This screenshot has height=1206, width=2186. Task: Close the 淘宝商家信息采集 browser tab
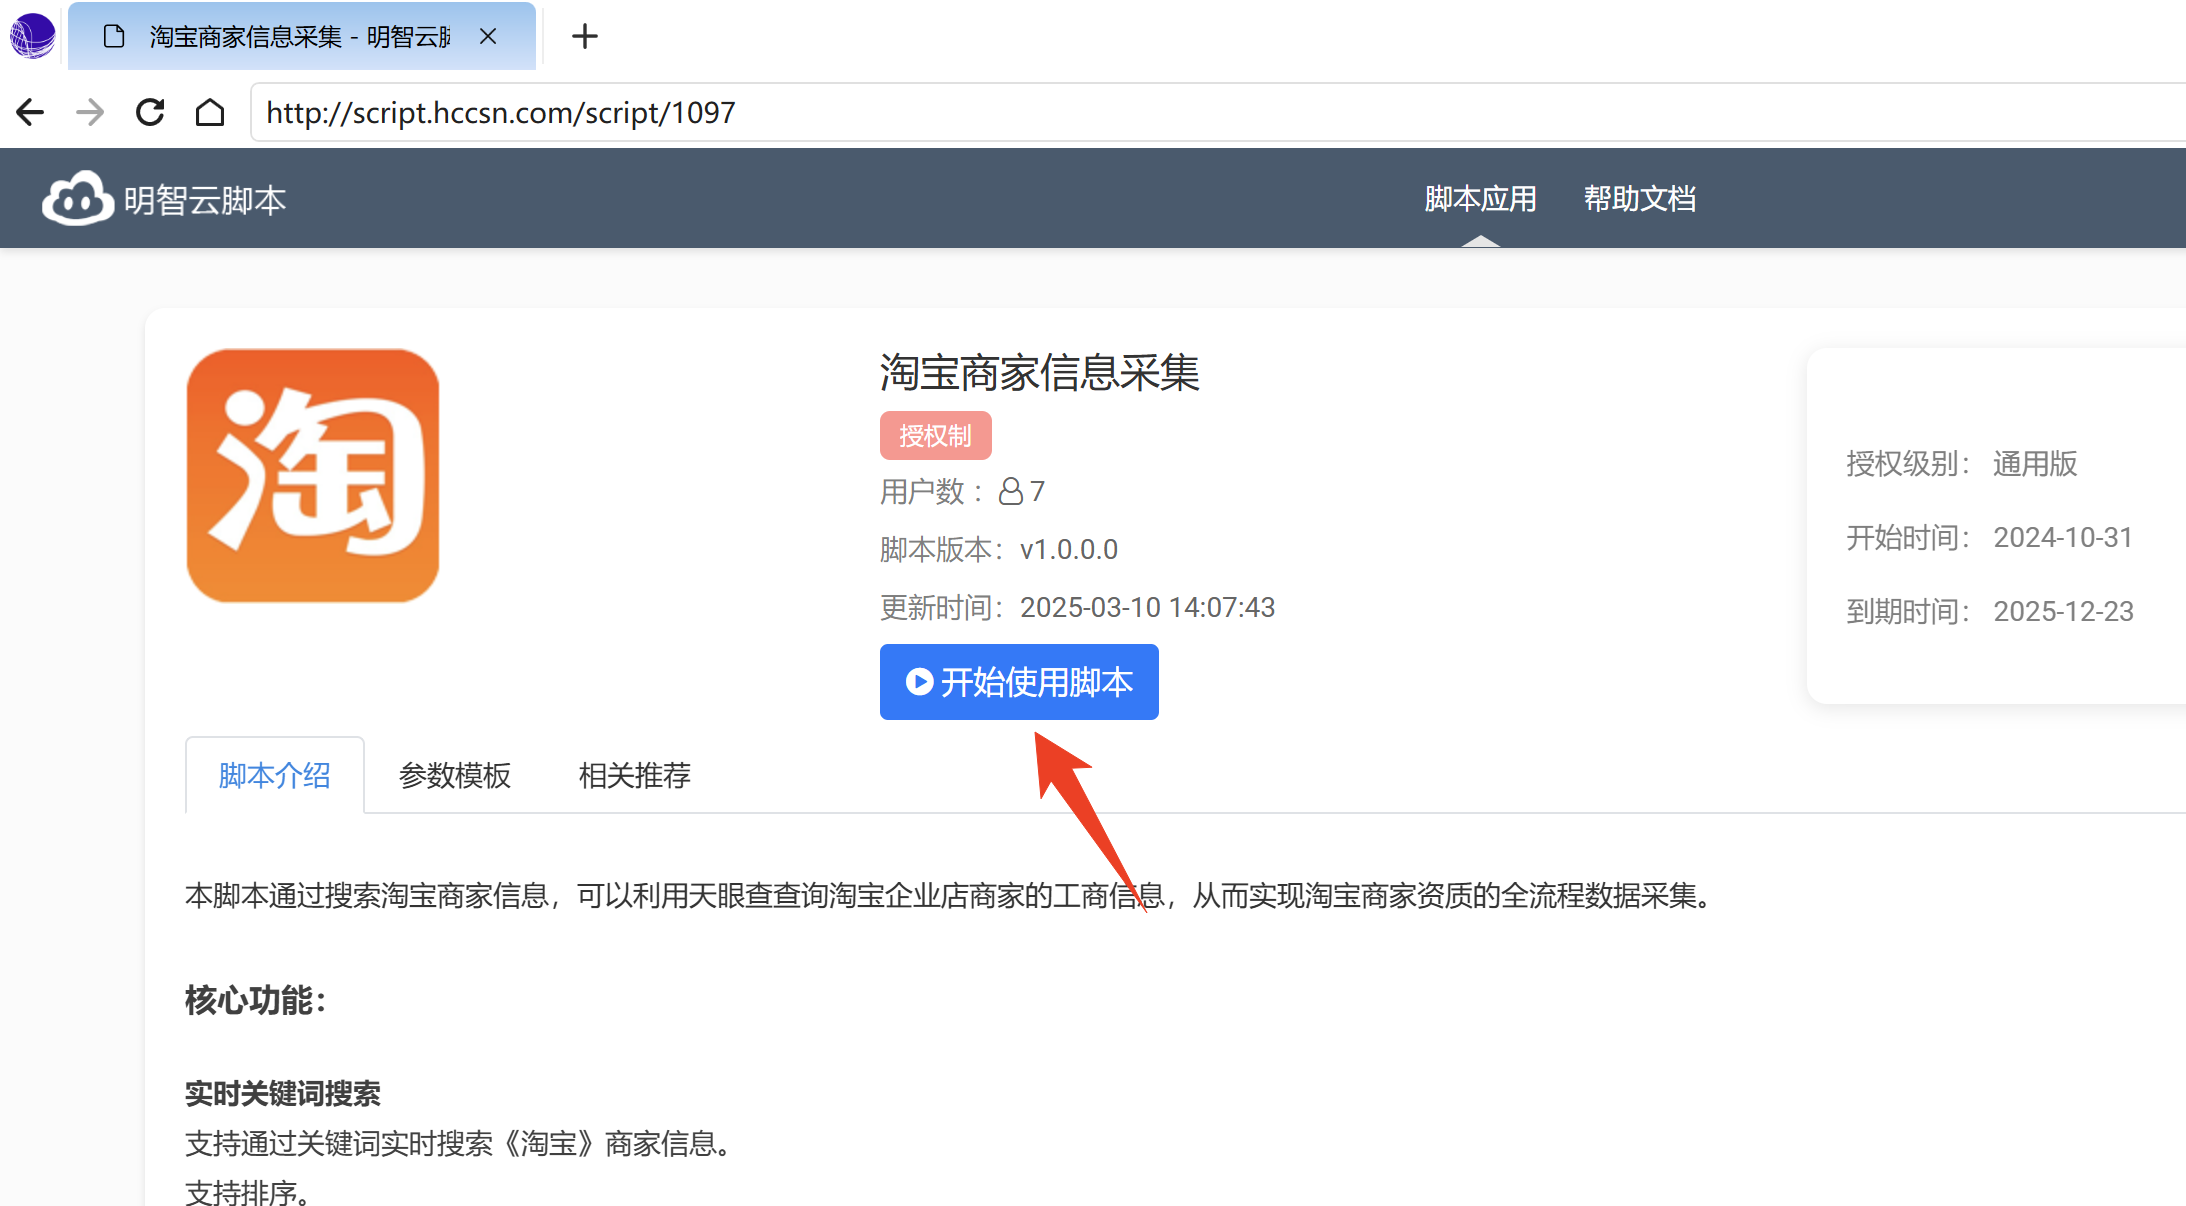(488, 37)
